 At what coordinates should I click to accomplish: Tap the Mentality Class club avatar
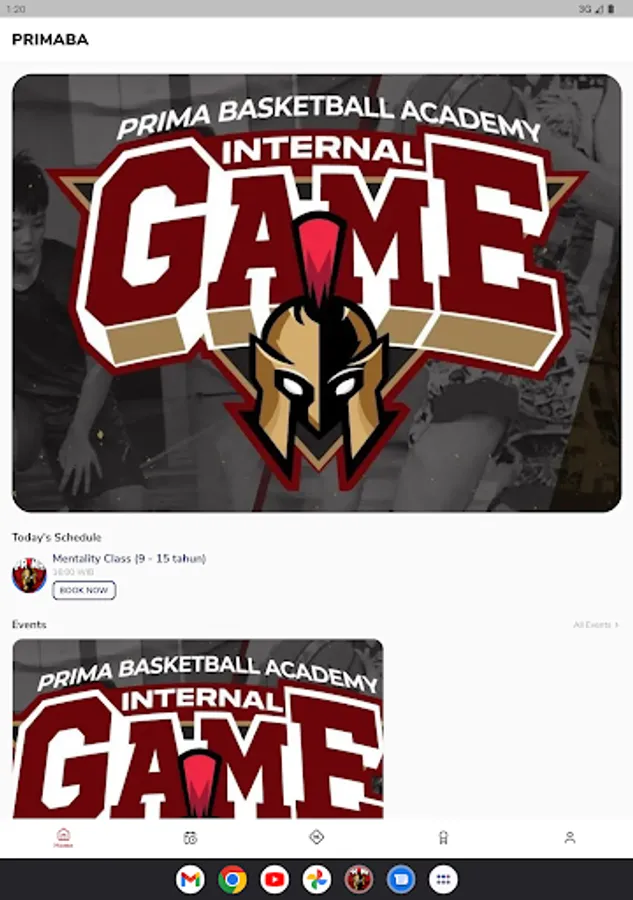29,575
